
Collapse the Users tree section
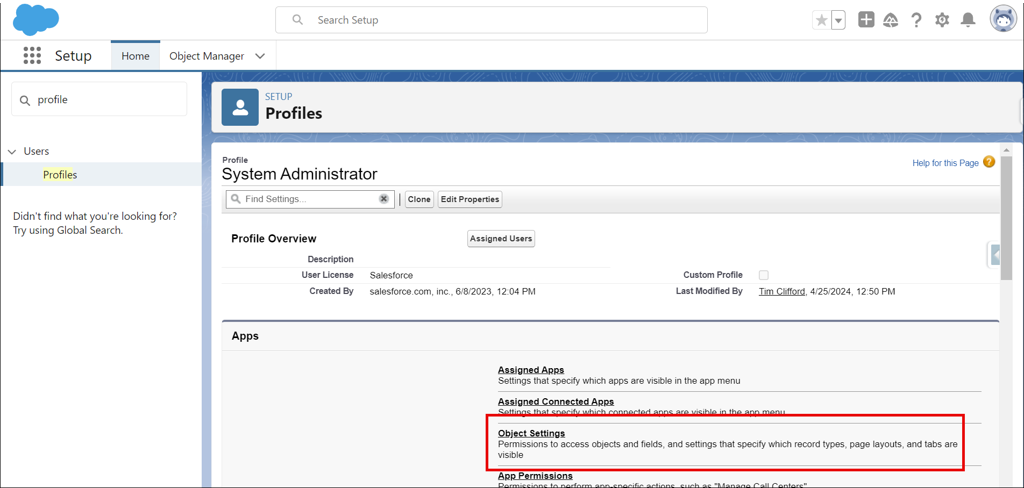point(12,152)
